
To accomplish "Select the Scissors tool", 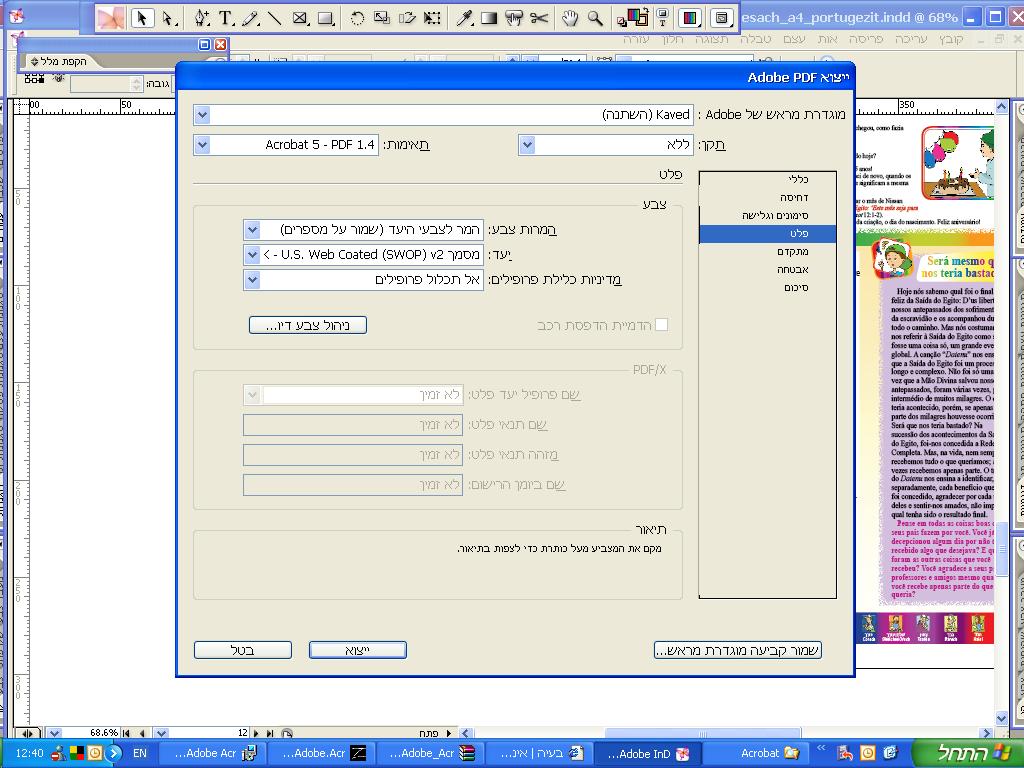I will 539,18.
